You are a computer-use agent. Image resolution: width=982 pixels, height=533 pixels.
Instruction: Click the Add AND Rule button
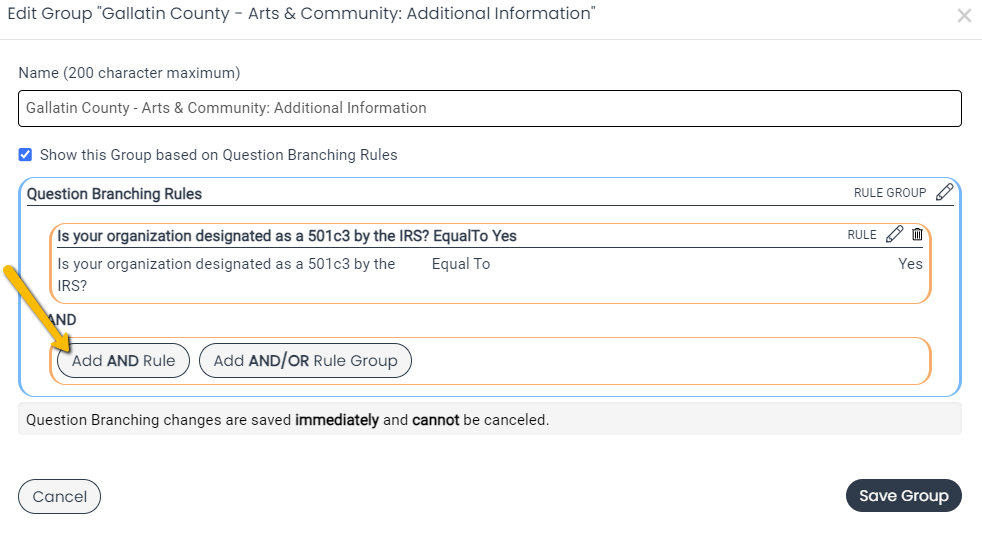123,361
